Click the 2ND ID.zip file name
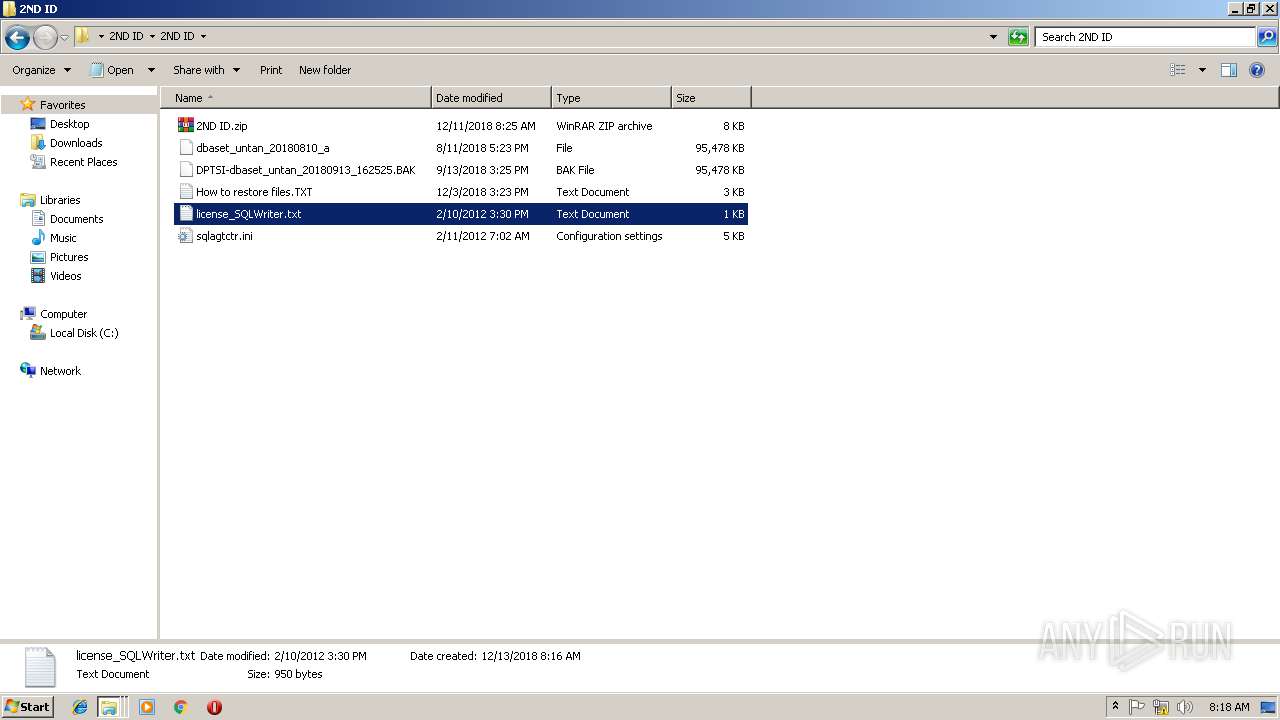The width and height of the screenshot is (1280, 720). coord(221,126)
